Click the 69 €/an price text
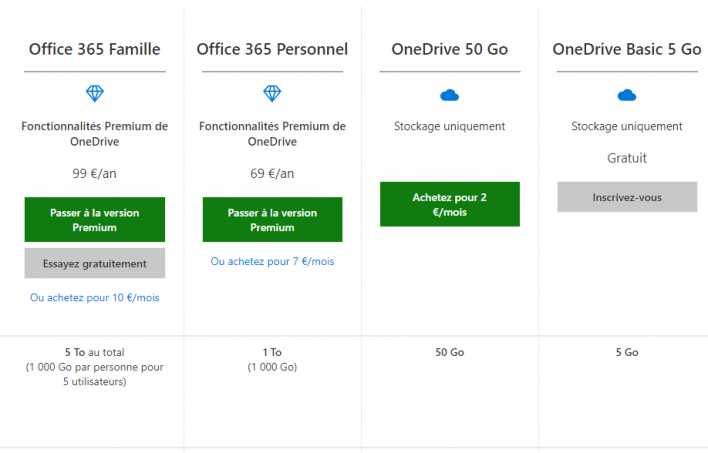Image resolution: width=708 pixels, height=453 pixels. 272,173
